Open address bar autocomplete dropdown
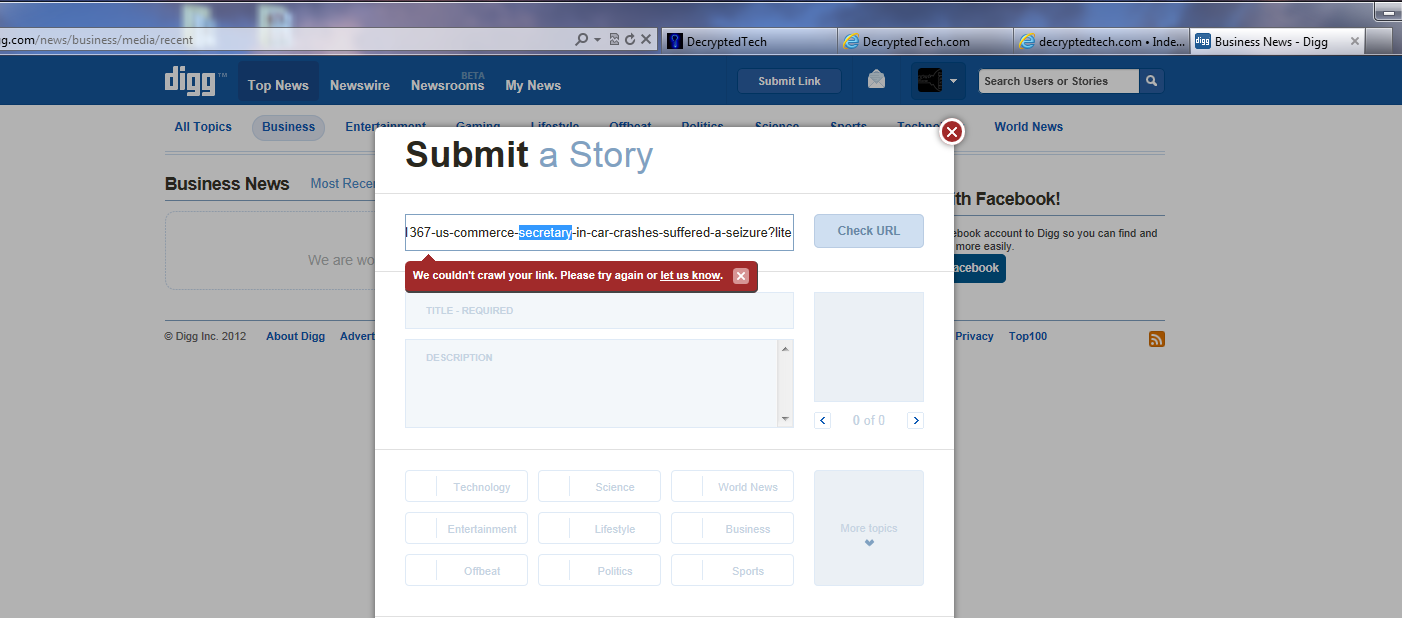This screenshot has height=618, width=1402. (x=598, y=40)
